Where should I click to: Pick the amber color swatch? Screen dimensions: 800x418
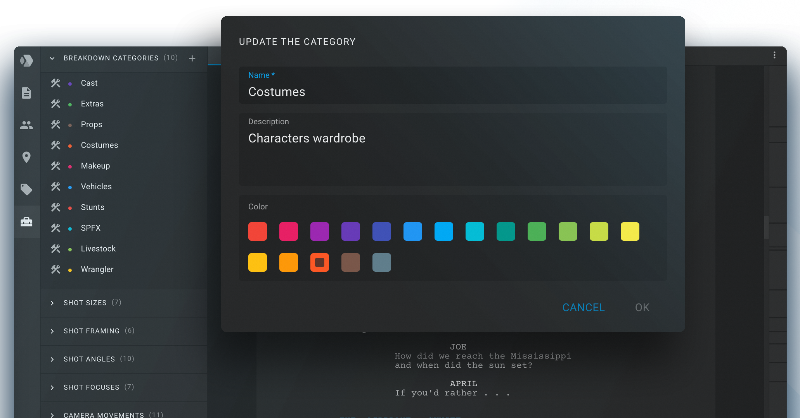(x=258, y=262)
